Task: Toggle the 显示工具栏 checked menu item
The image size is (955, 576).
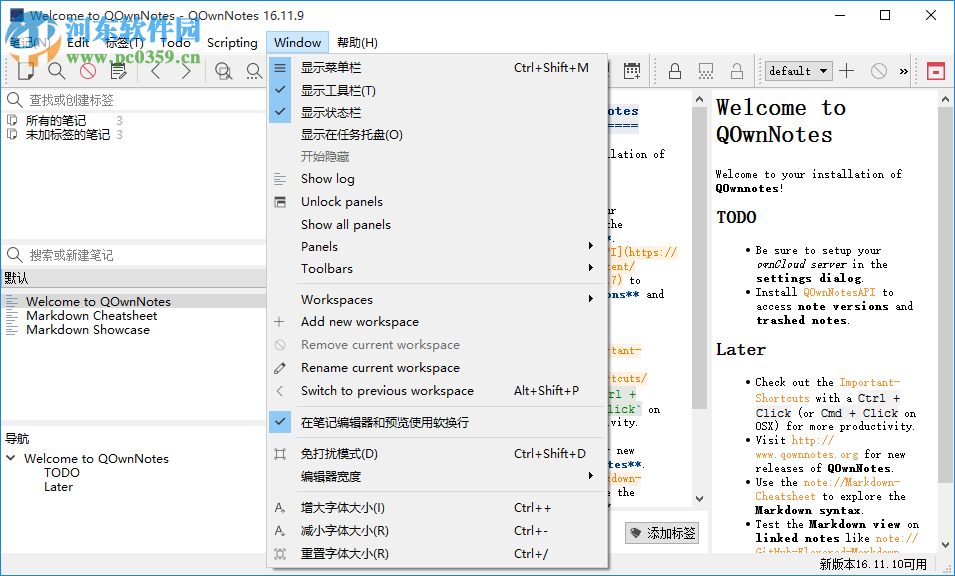Action: coord(338,90)
